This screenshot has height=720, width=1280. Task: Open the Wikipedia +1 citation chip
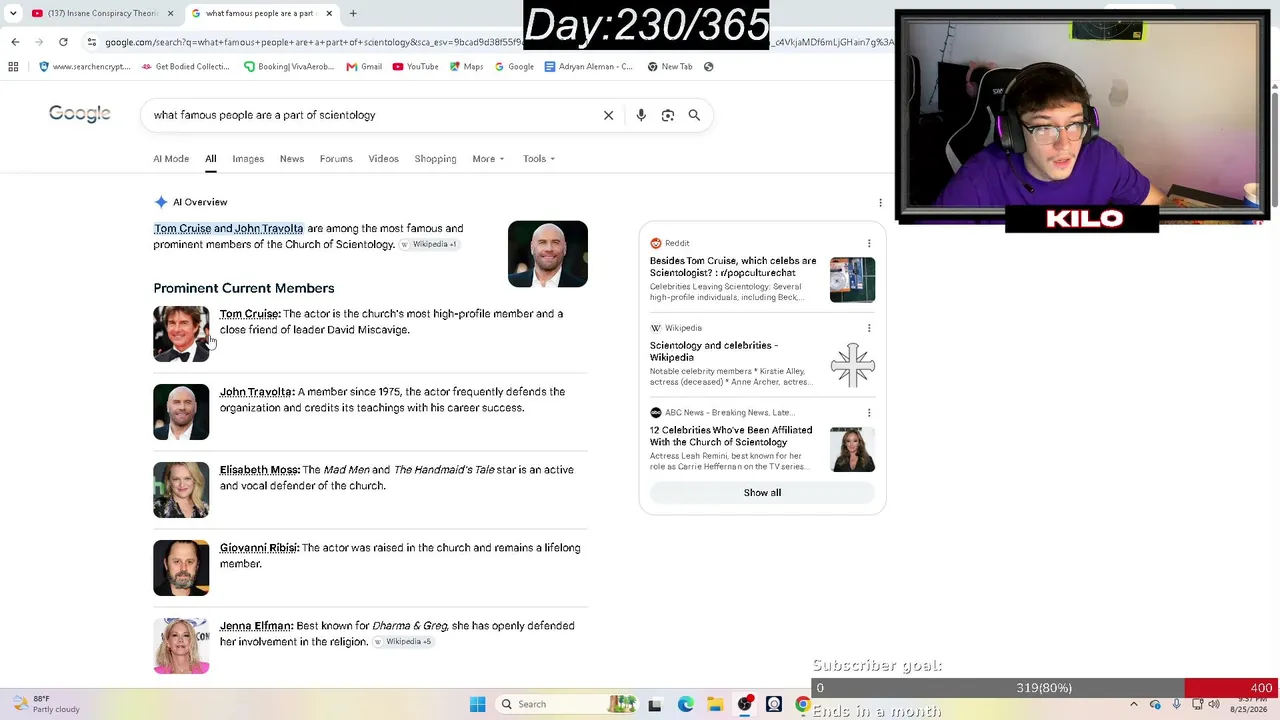[x=429, y=245]
